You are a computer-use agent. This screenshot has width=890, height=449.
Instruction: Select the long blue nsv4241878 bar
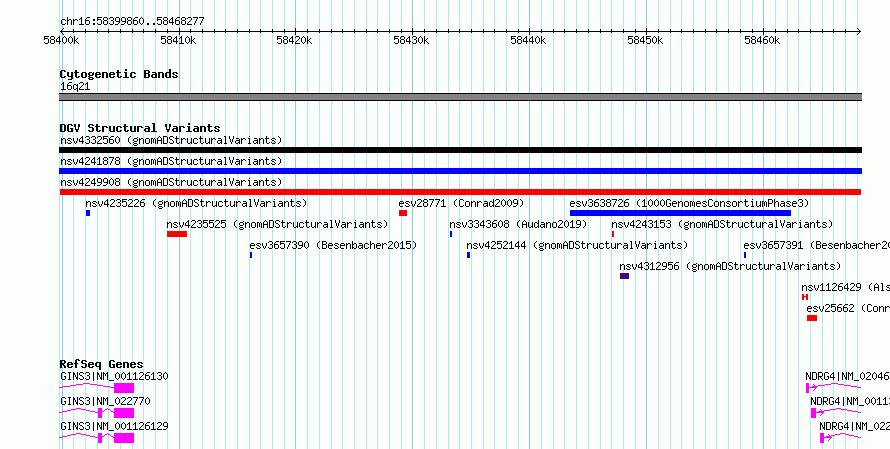click(460, 171)
